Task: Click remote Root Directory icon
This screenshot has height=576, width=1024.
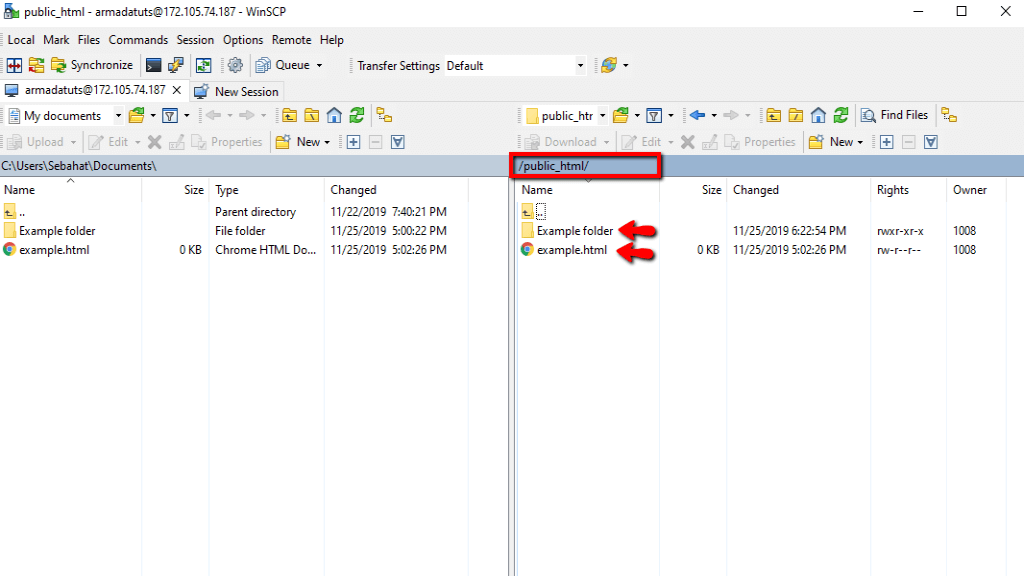Action: tap(795, 116)
